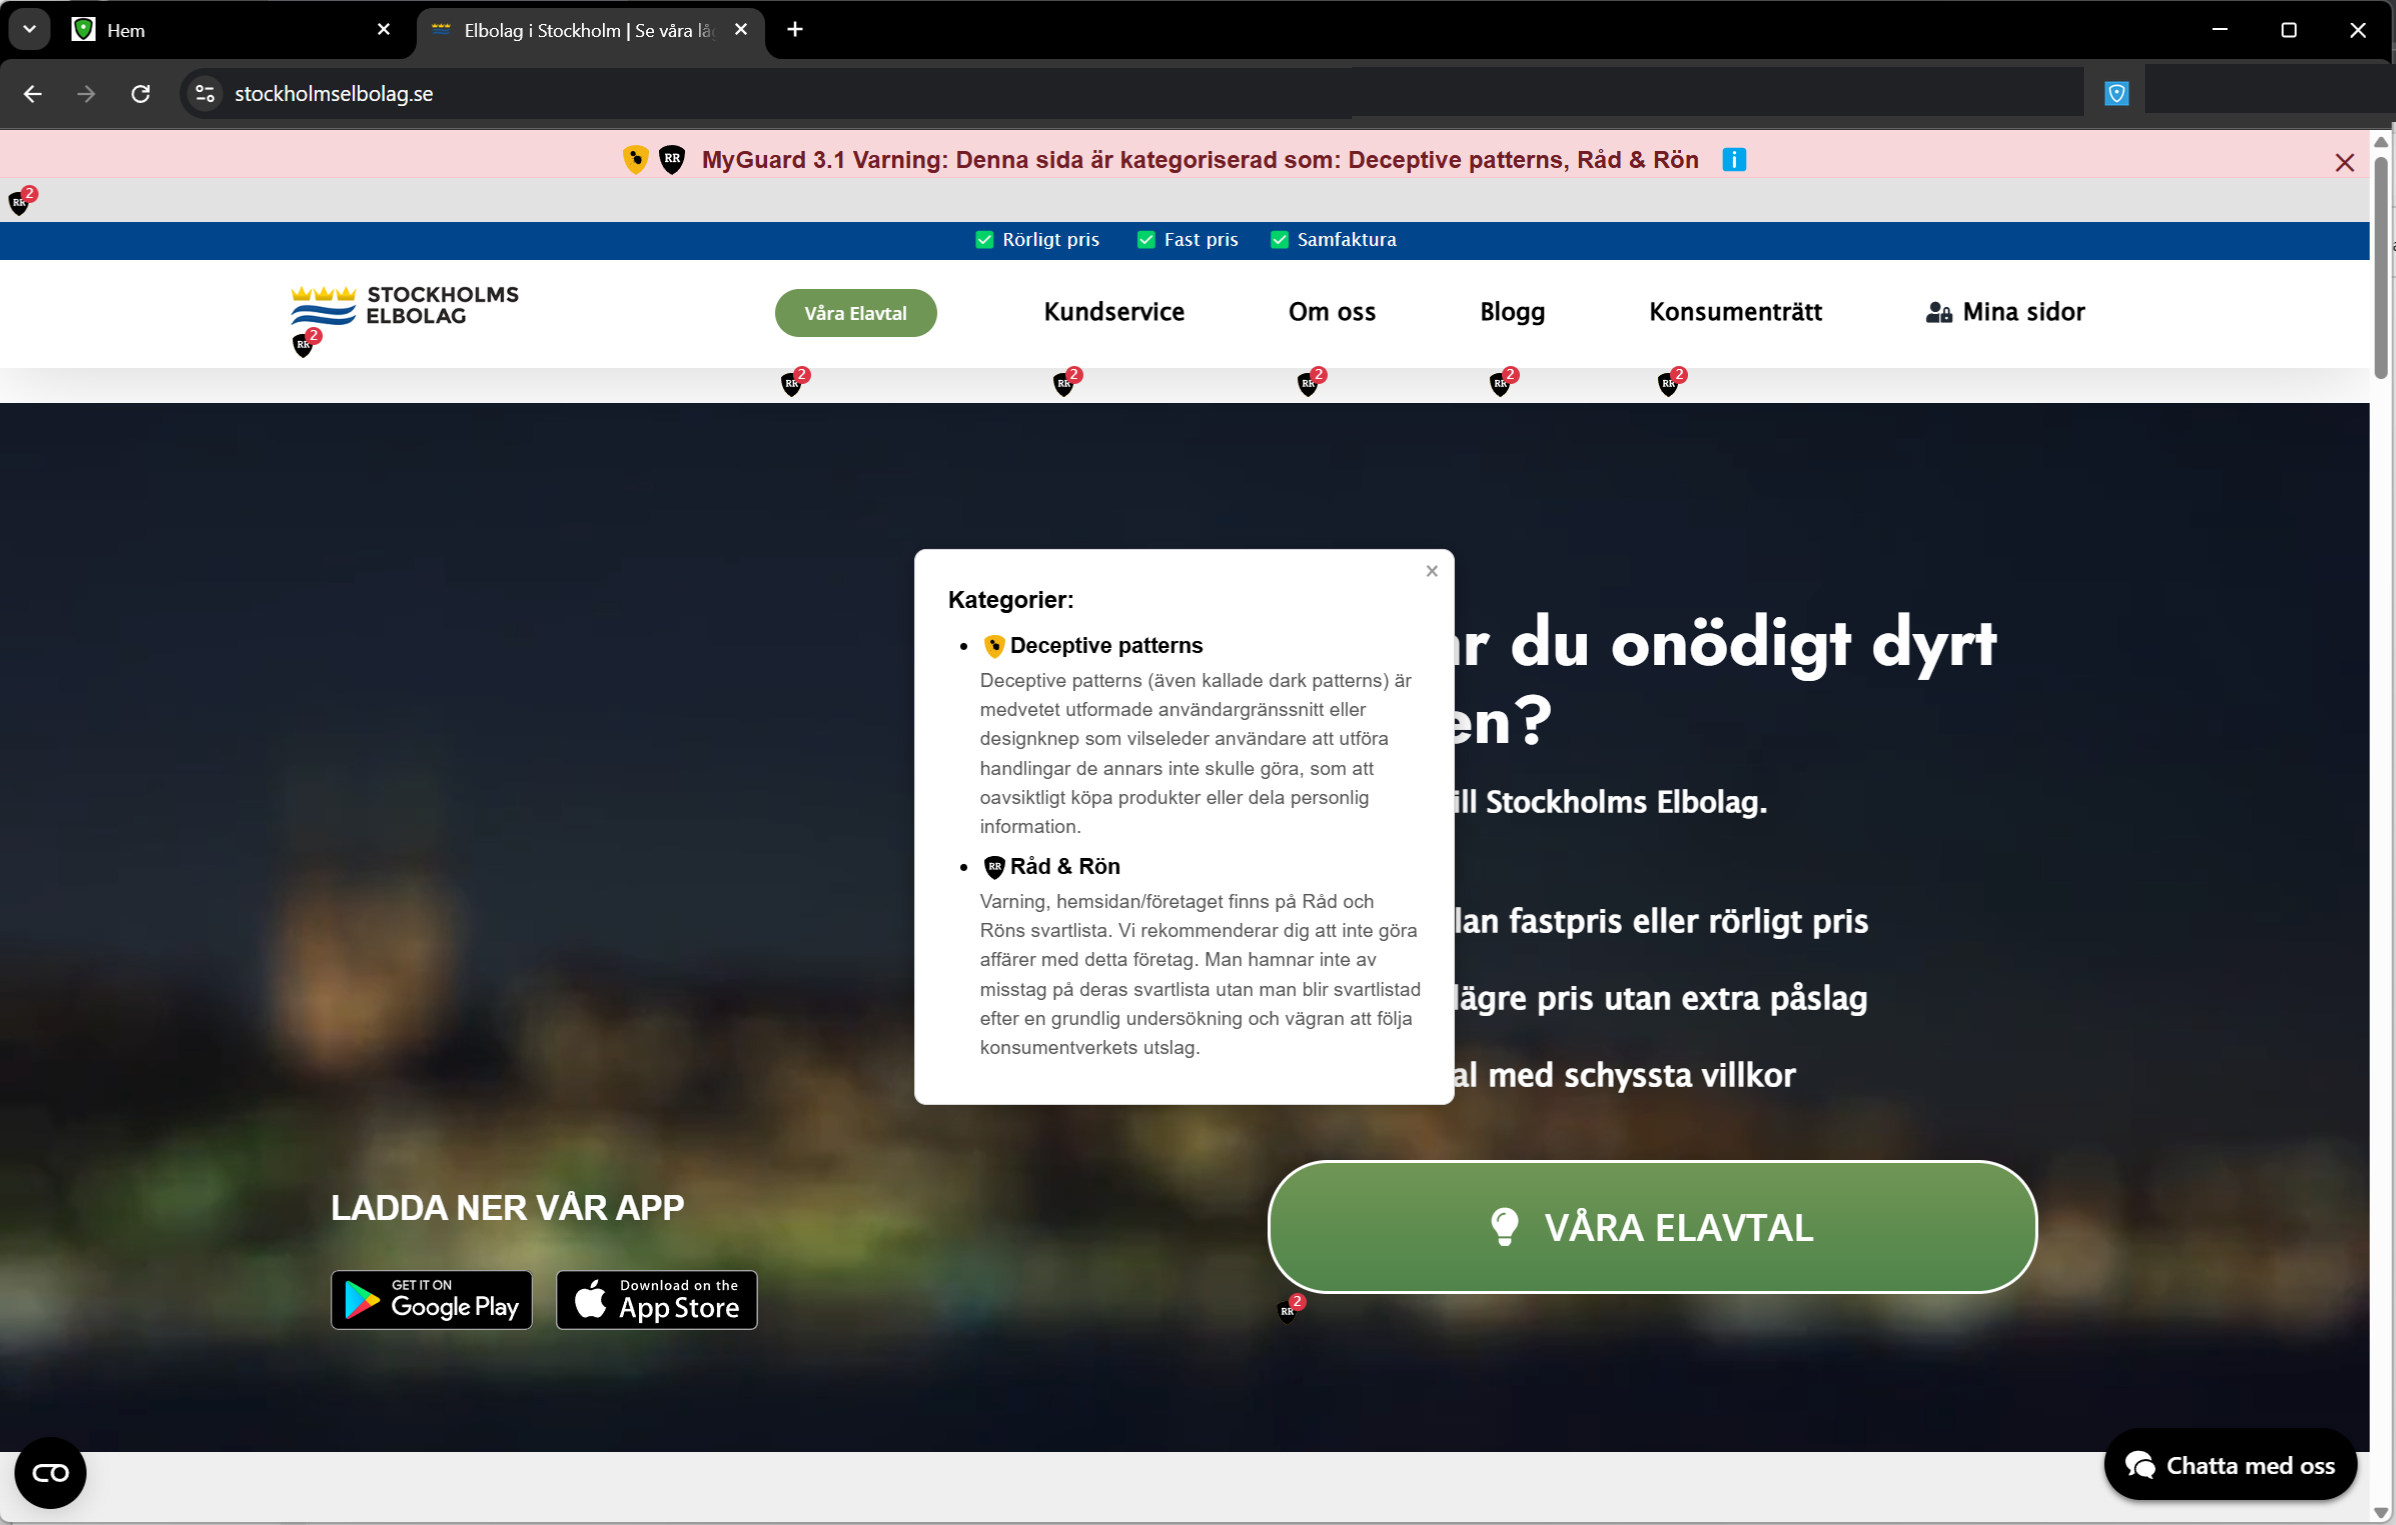Click the scrollbar down arrow

[x=2382, y=1513]
